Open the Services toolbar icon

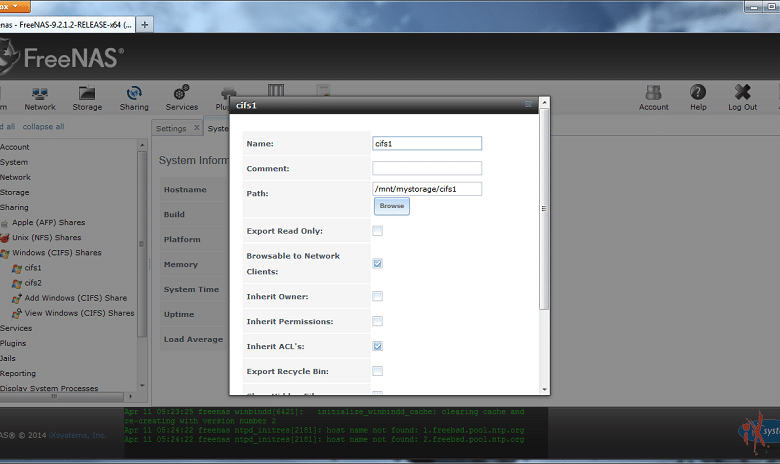point(182,98)
